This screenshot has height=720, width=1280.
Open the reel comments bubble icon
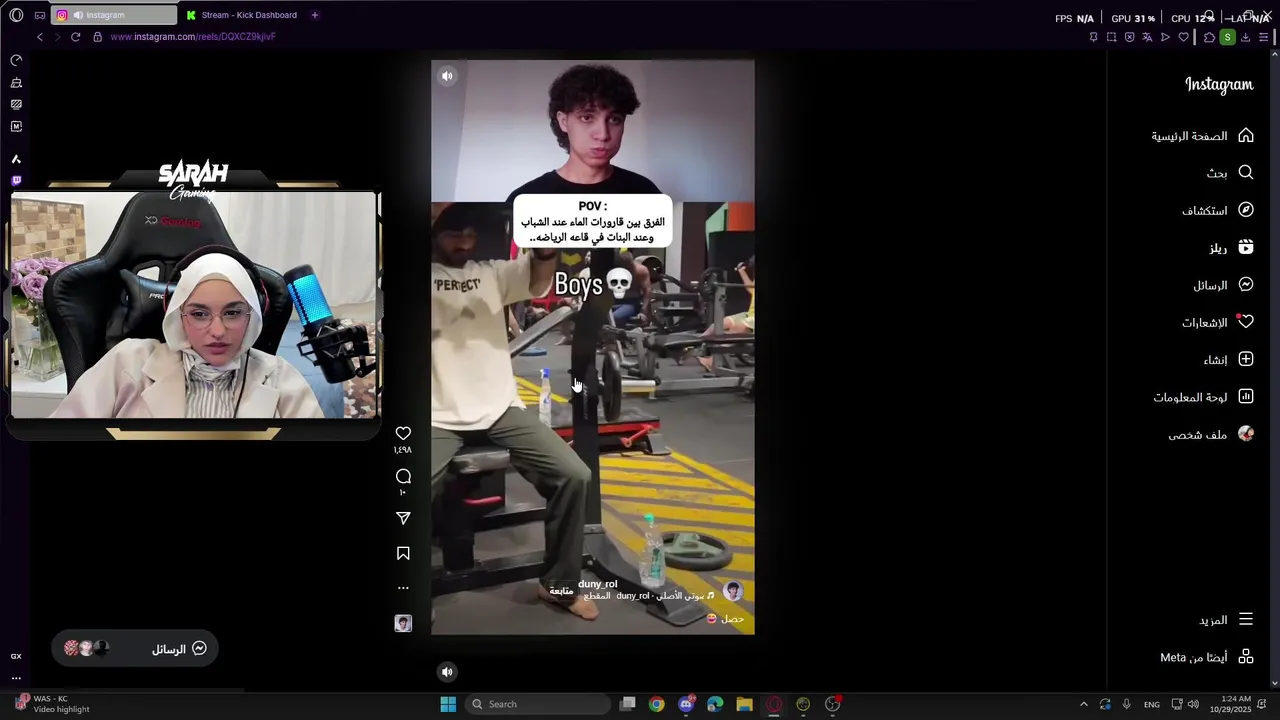pyautogui.click(x=403, y=476)
